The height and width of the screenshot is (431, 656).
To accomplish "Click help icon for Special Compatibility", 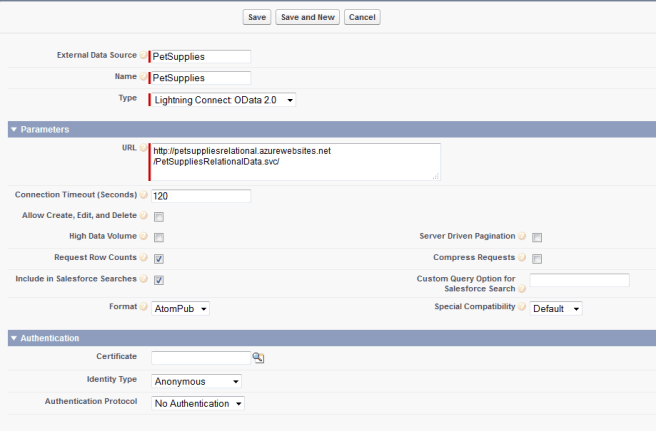I will [522, 308].
